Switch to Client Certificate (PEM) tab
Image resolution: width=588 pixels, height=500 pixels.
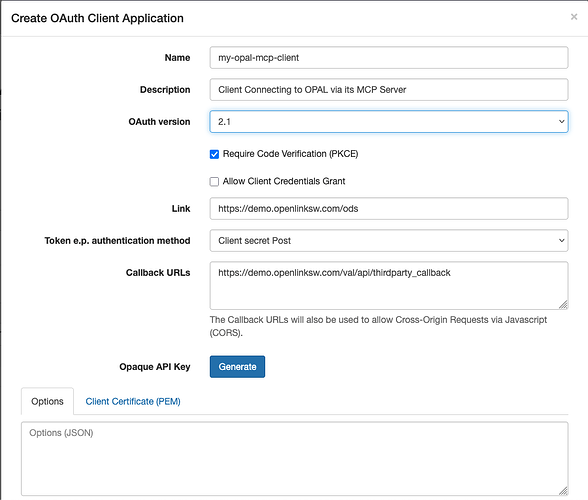tap(133, 401)
